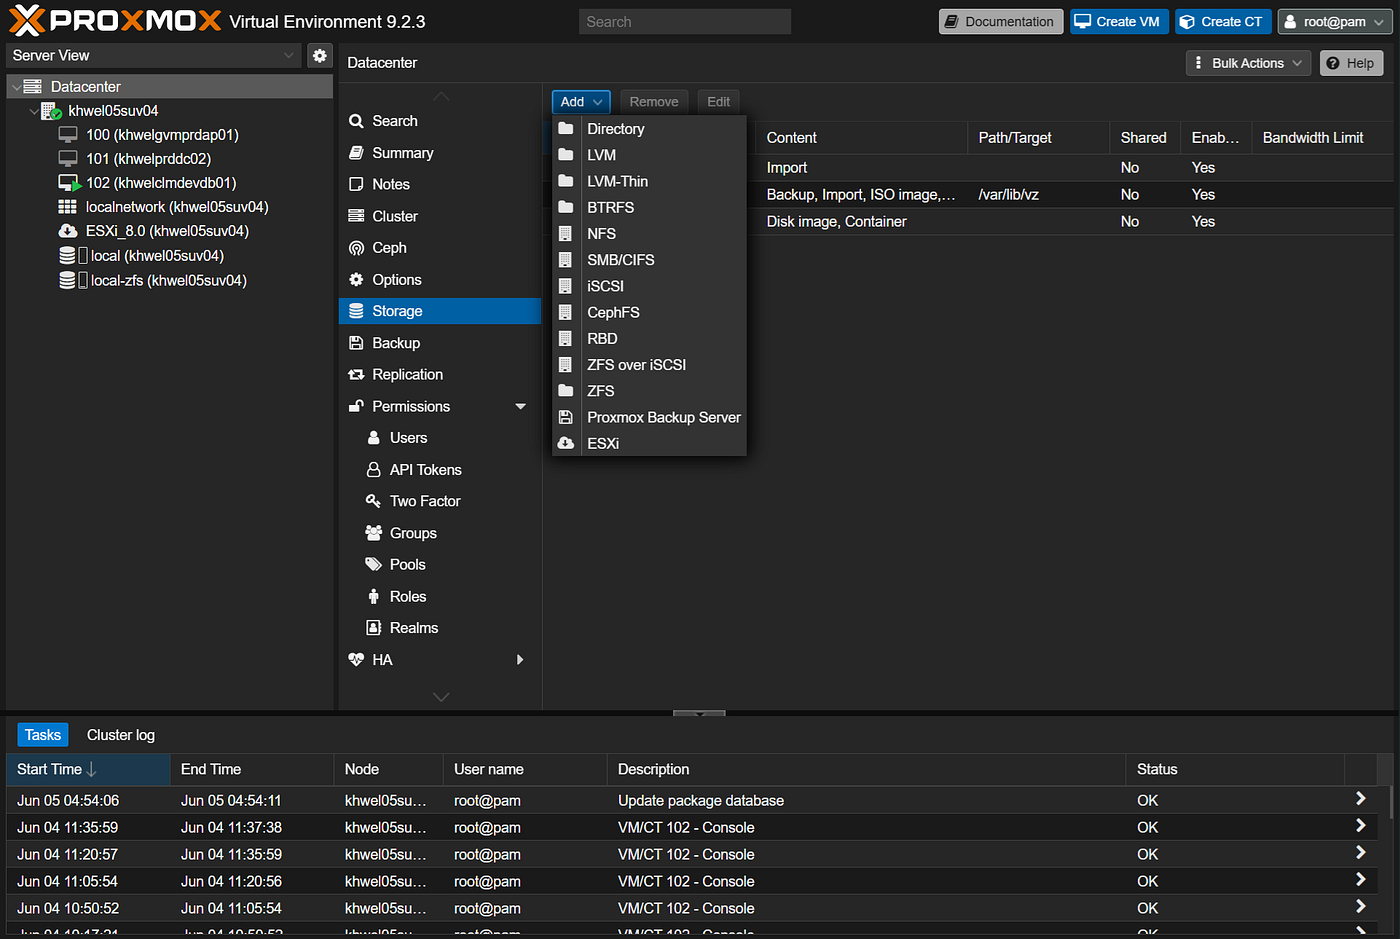Close the Add storage dropdown button

point(581,102)
